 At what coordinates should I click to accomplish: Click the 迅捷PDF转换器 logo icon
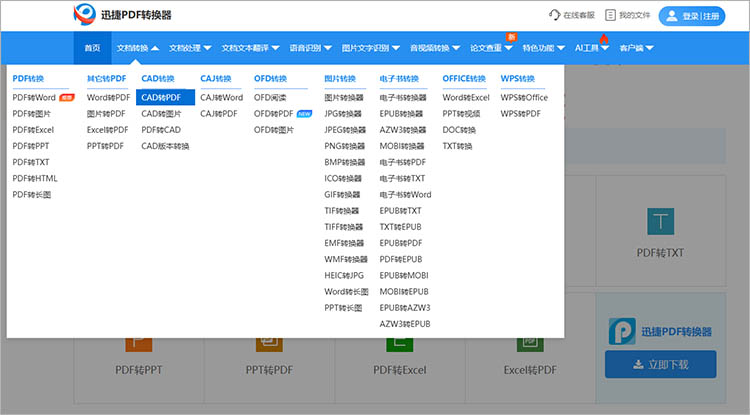(x=85, y=14)
